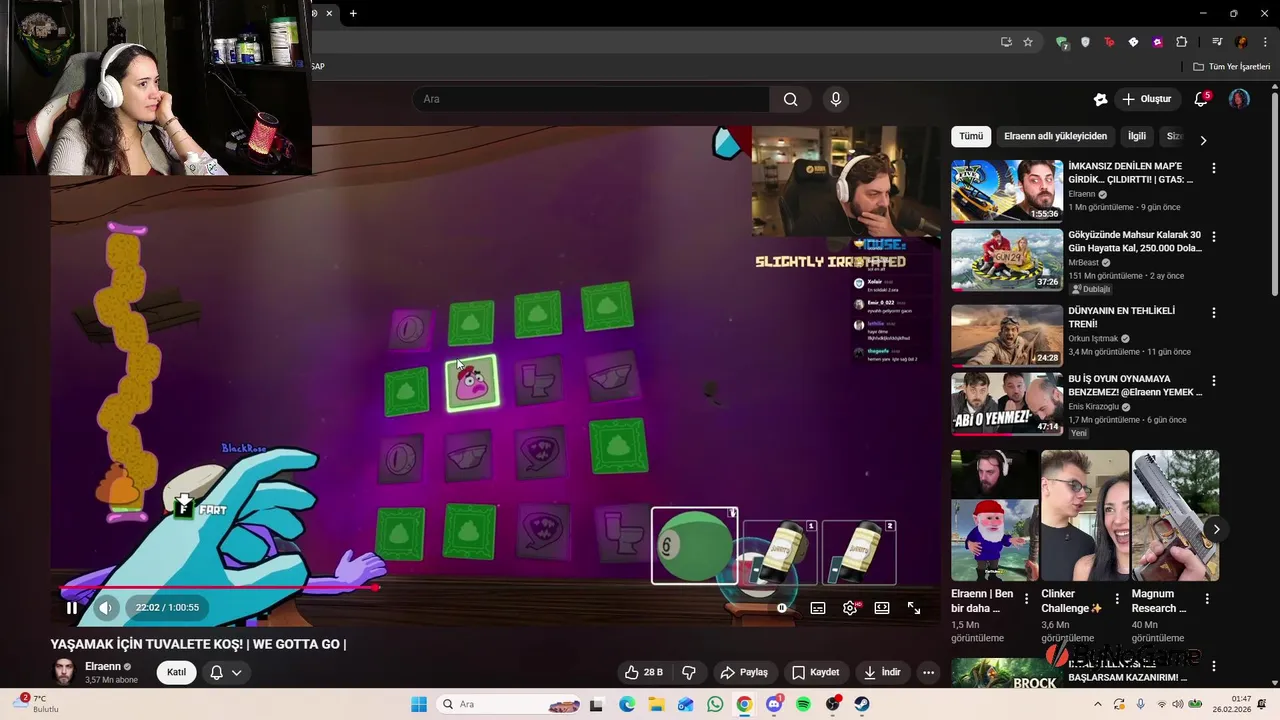Click the sparkle icon beside Oluştur
Image resolution: width=1280 pixels, height=720 pixels.
coord(1100,99)
